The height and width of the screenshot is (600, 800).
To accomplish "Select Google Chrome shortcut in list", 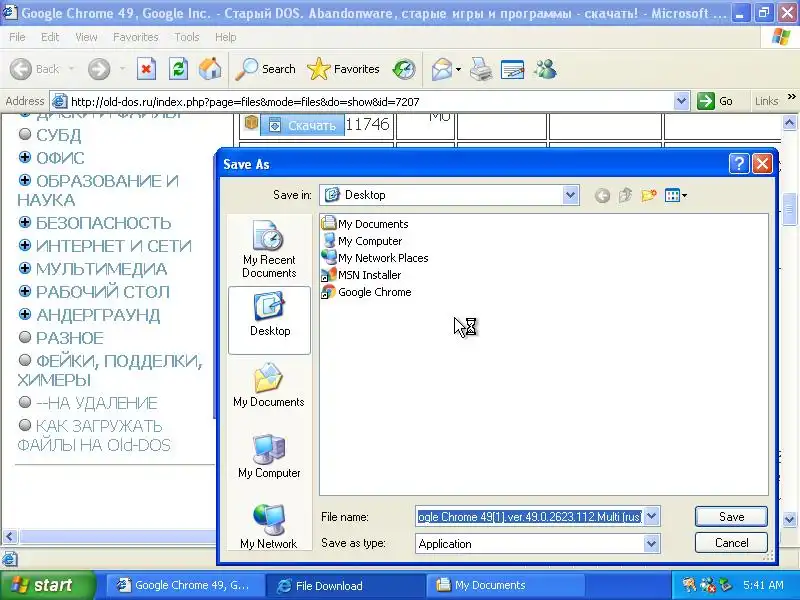I will tap(366, 292).
